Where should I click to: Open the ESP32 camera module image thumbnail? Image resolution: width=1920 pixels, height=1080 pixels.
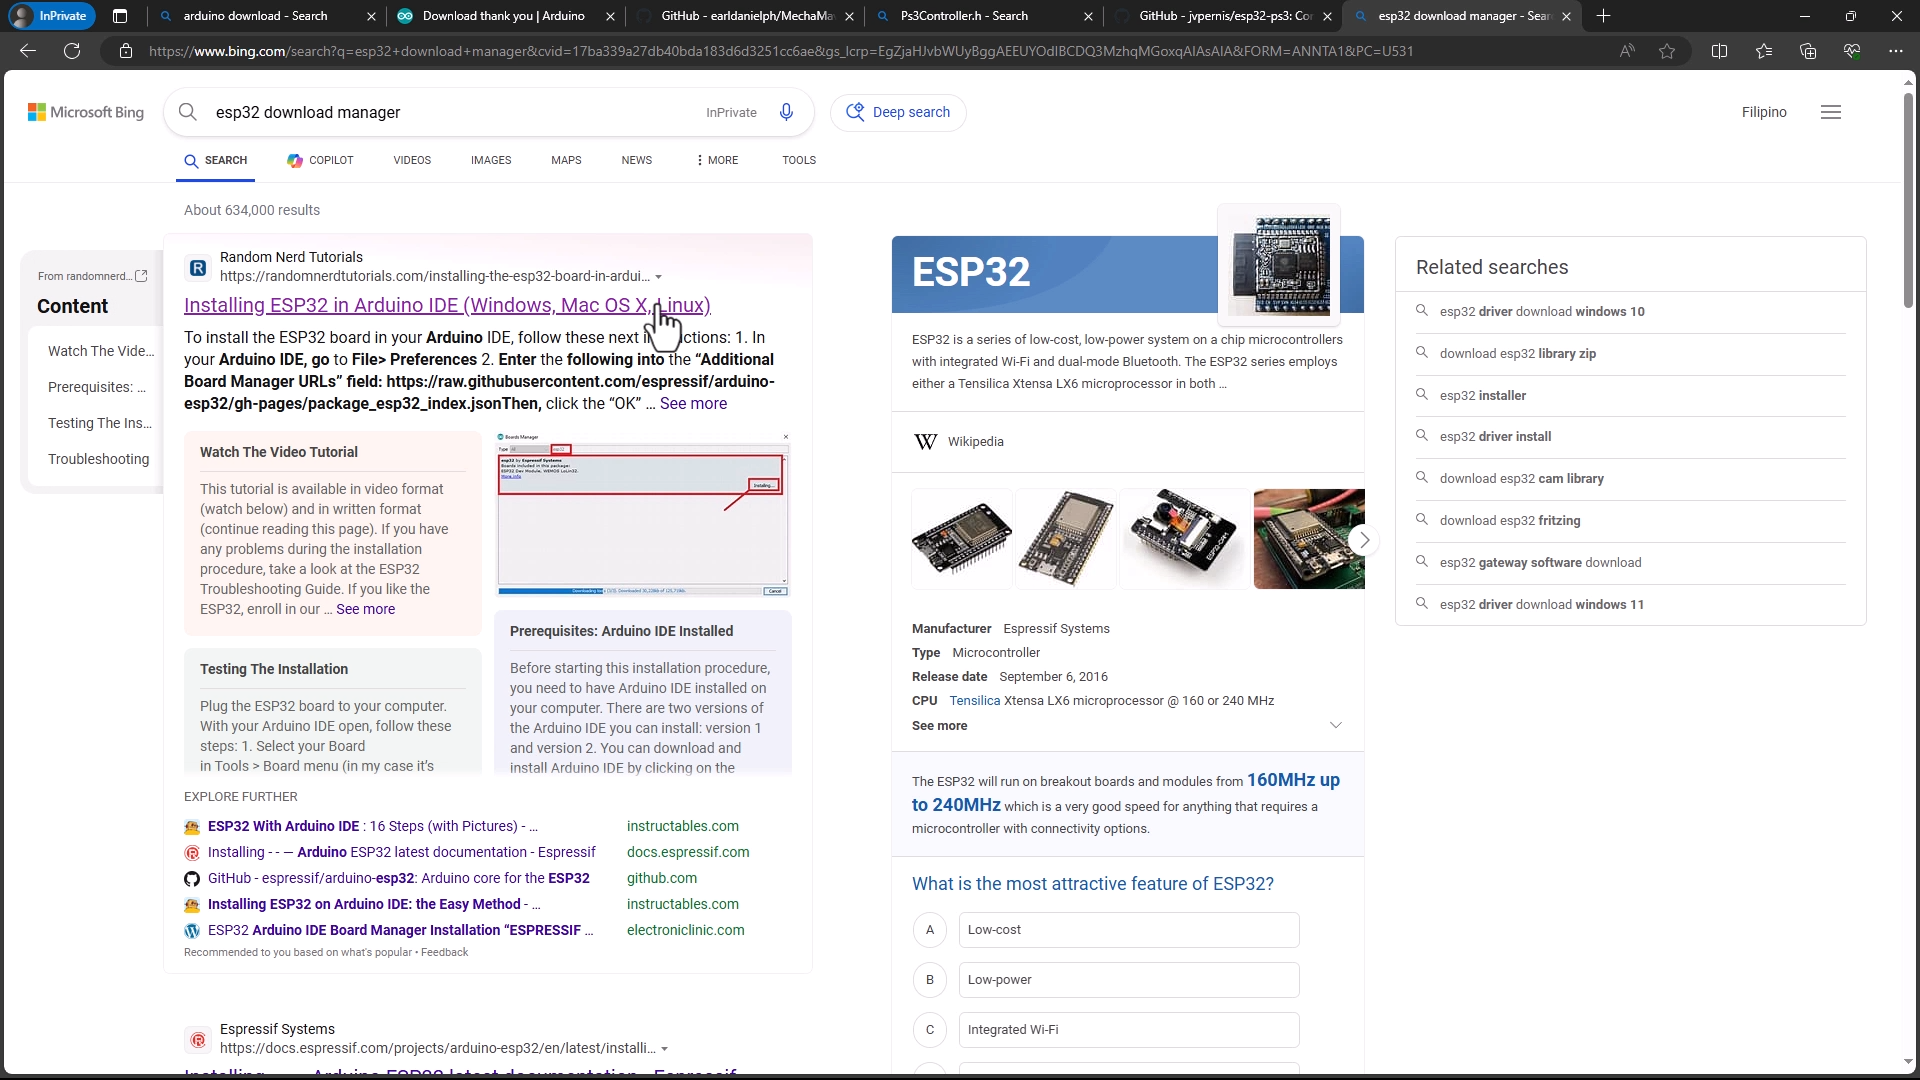[1184, 539]
